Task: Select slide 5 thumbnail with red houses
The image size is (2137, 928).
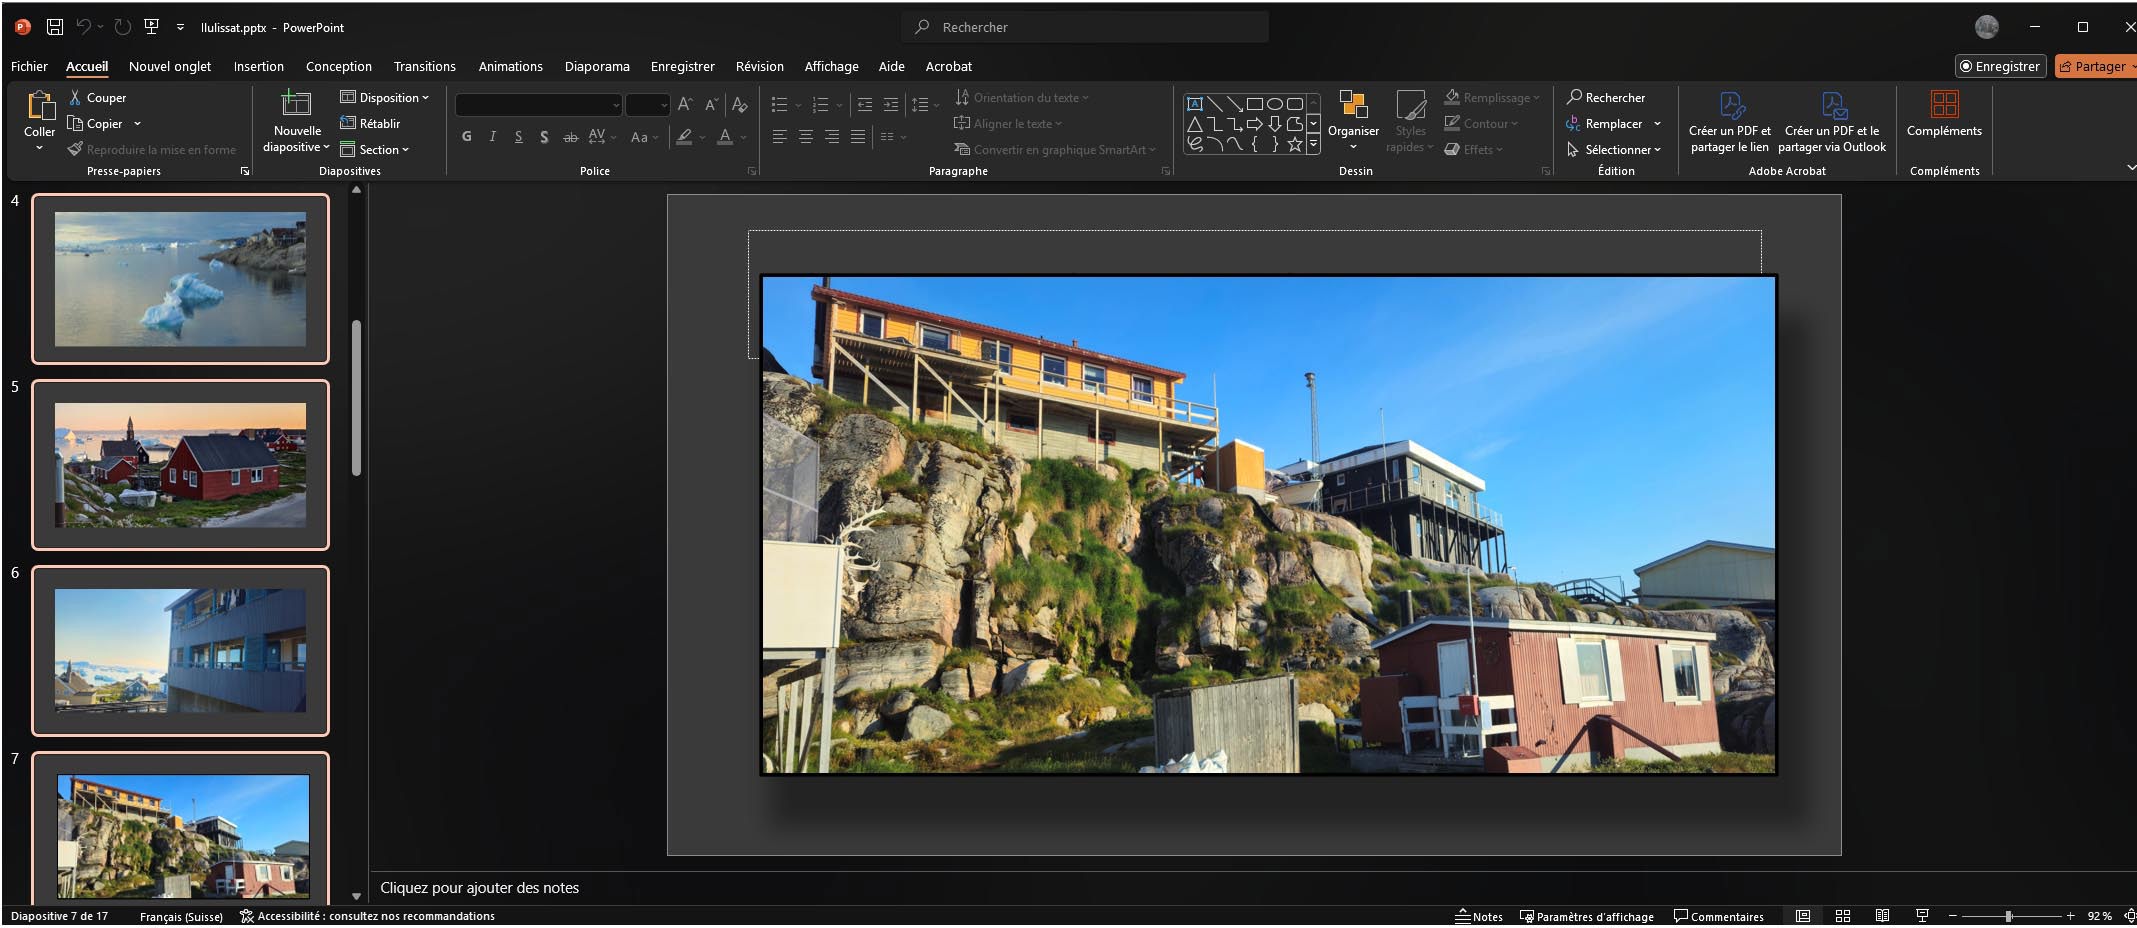Action: pos(180,465)
